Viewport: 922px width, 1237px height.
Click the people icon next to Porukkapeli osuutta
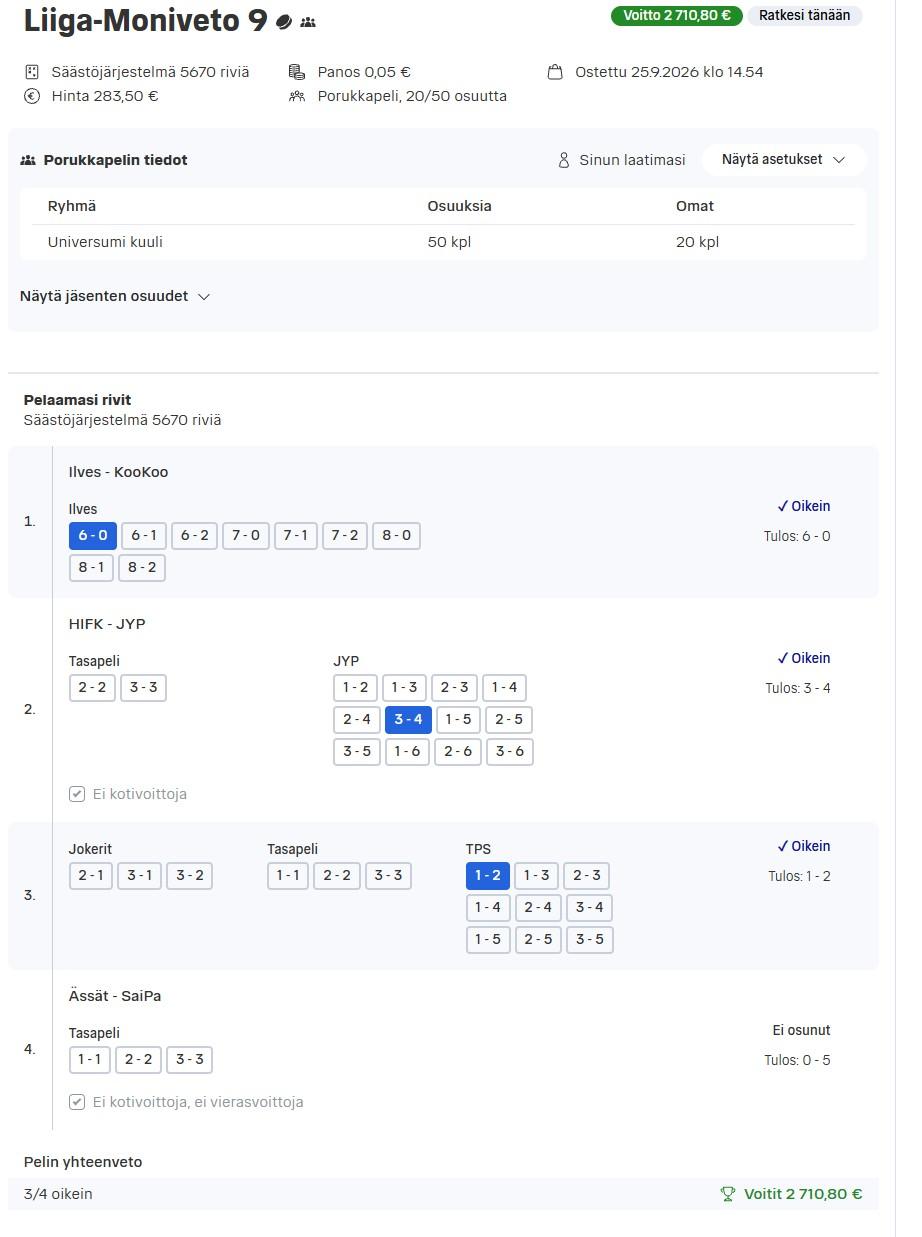pyautogui.click(x=296, y=96)
